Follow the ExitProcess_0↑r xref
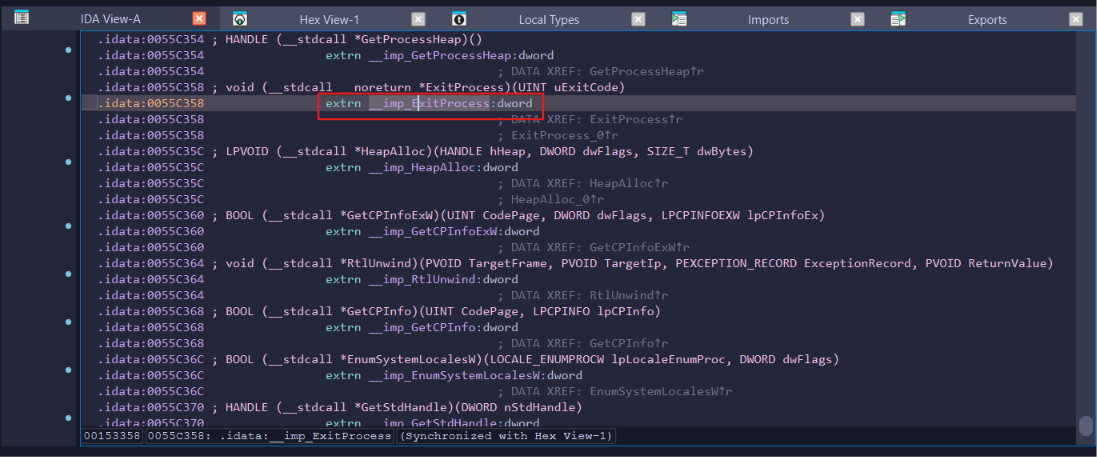 (x=565, y=136)
